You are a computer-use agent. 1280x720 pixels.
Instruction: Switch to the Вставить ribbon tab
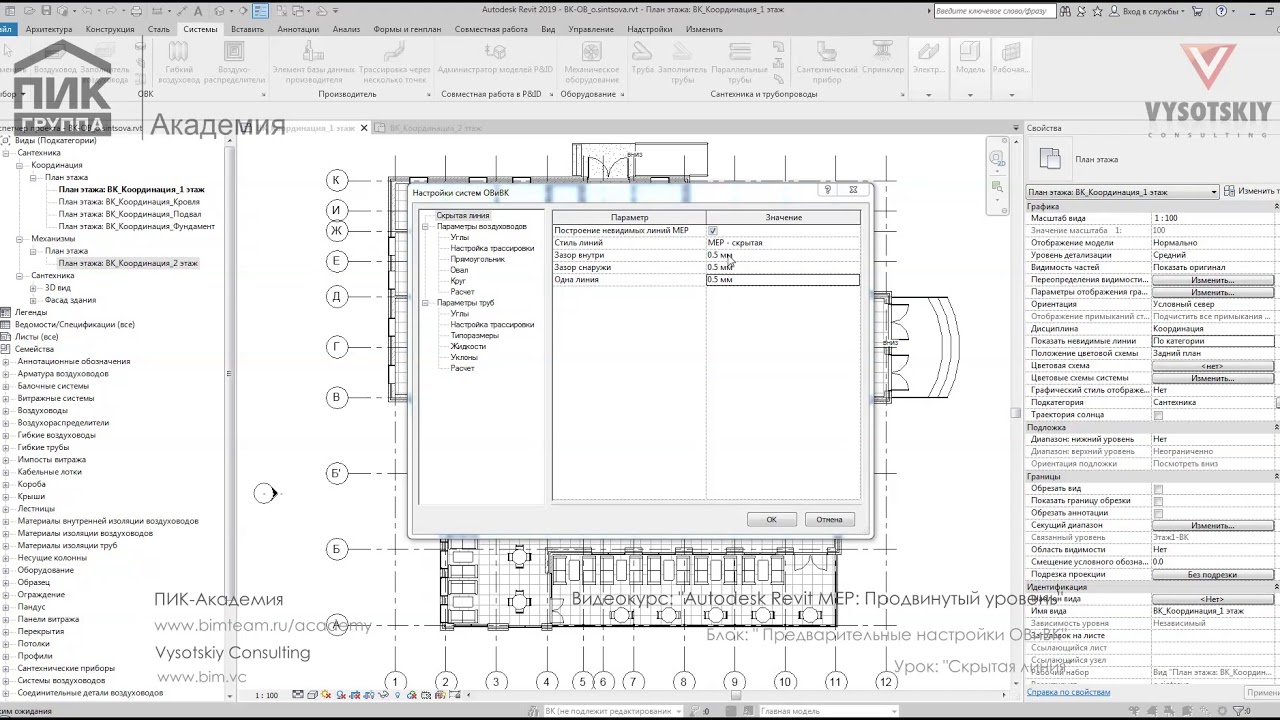(x=247, y=29)
